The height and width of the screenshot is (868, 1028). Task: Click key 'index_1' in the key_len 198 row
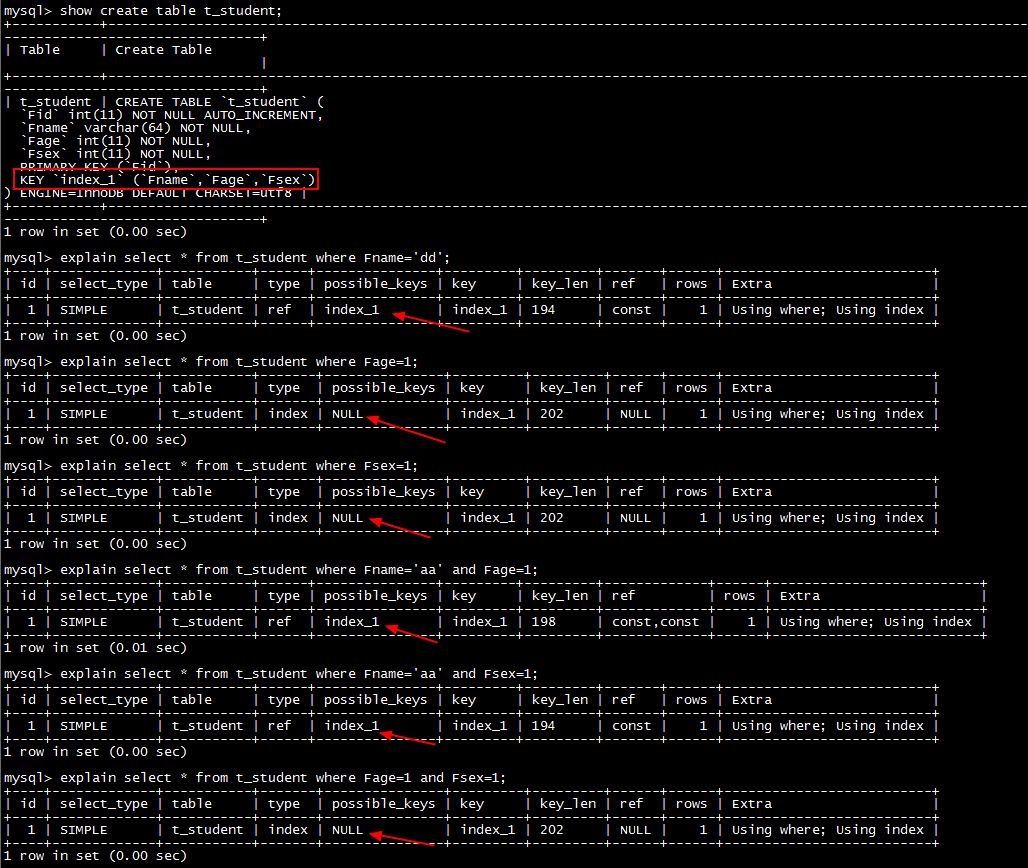tap(480, 621)
